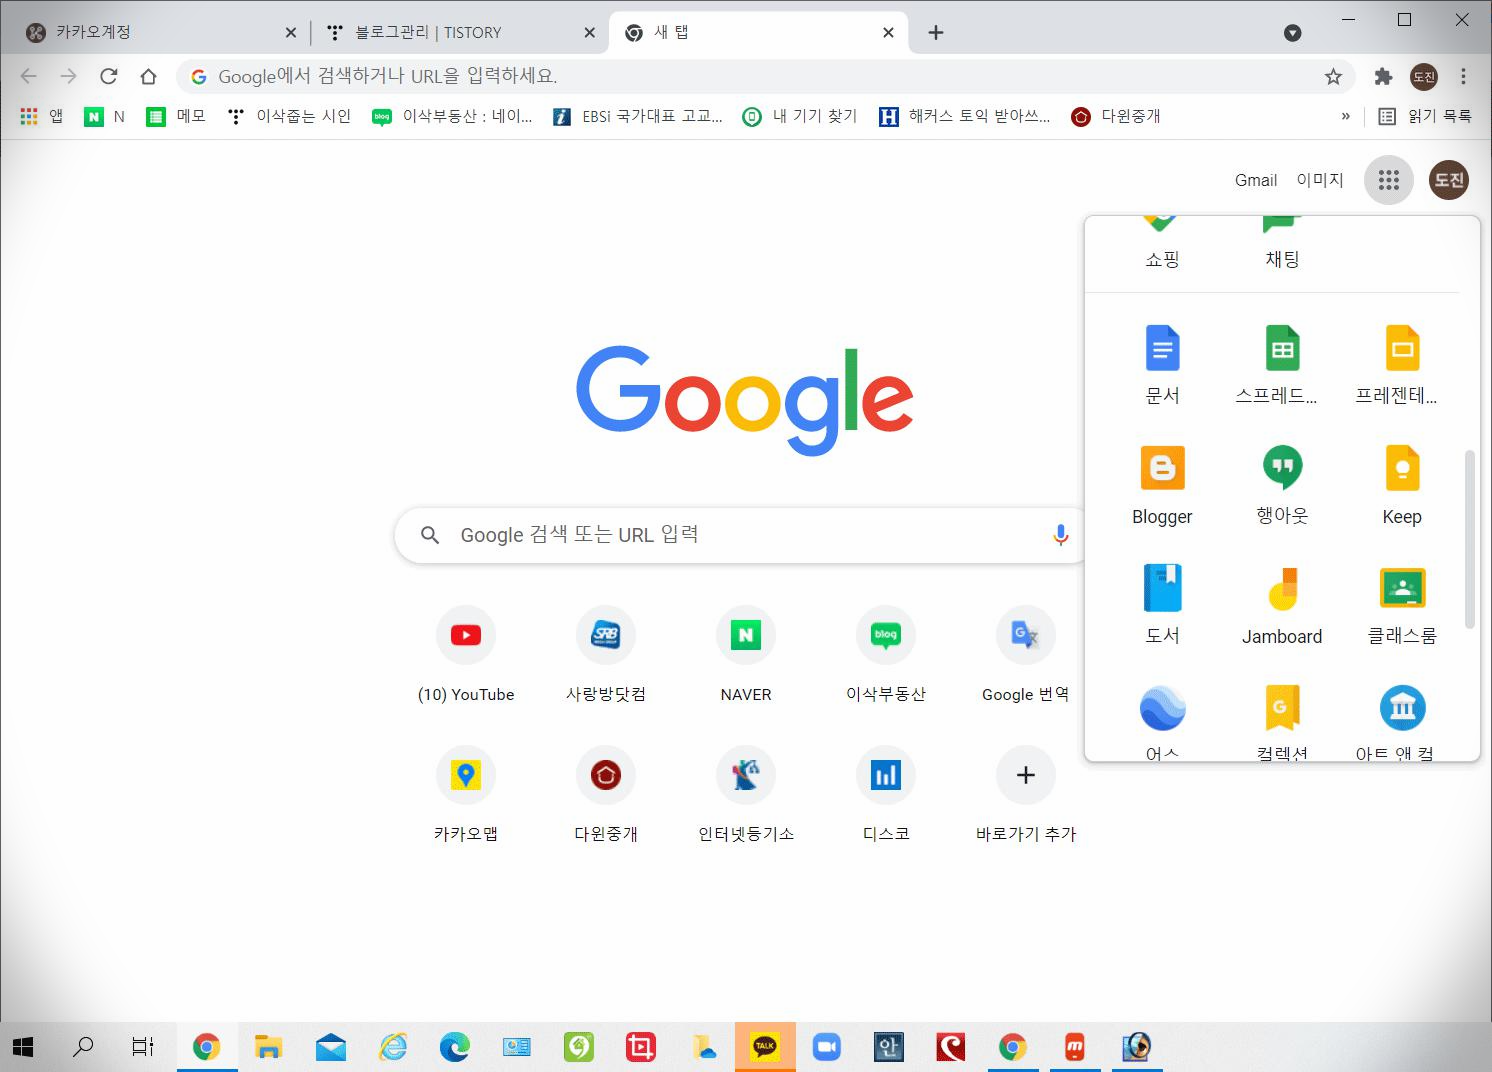Select the 새 탭 tab
This screenshot has width=1492, height=1072.
[757, 32]
